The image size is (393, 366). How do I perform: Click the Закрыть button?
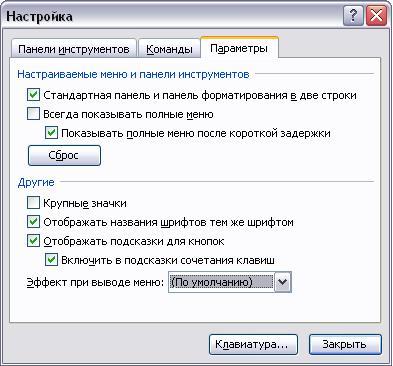(x=345, y=344)
